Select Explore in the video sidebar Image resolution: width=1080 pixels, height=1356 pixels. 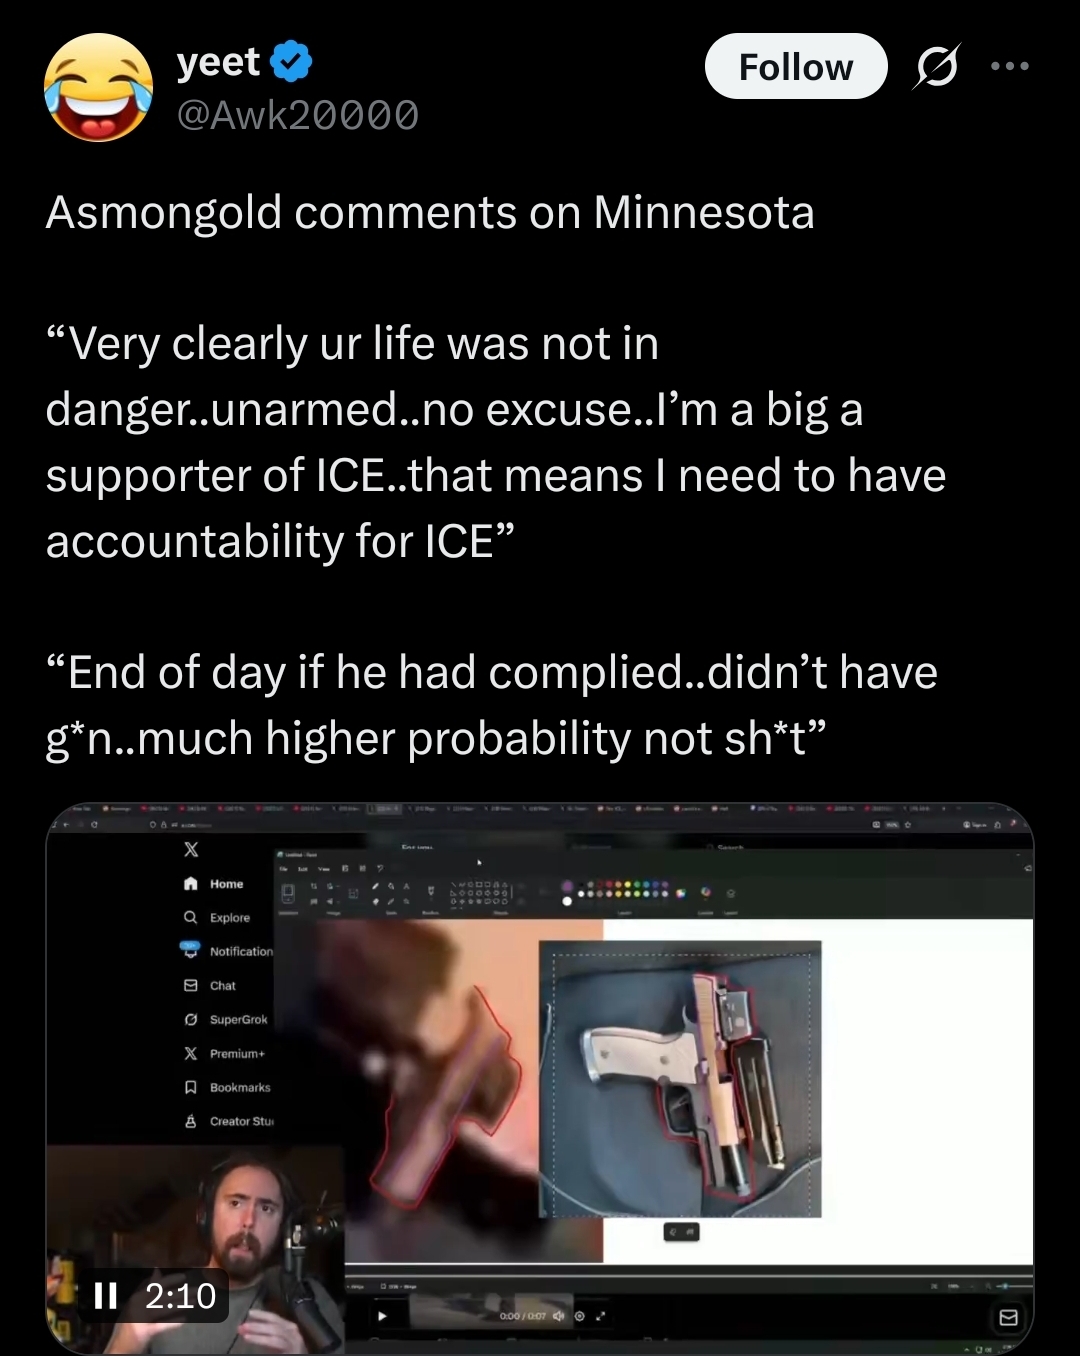pos(217,918)
